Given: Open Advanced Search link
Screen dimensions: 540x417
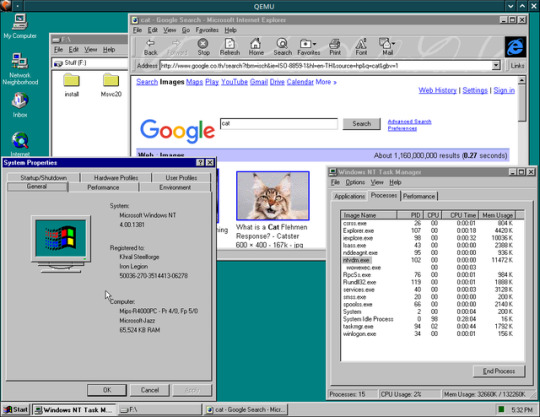Looking at the screenshot, I should 409,122.
